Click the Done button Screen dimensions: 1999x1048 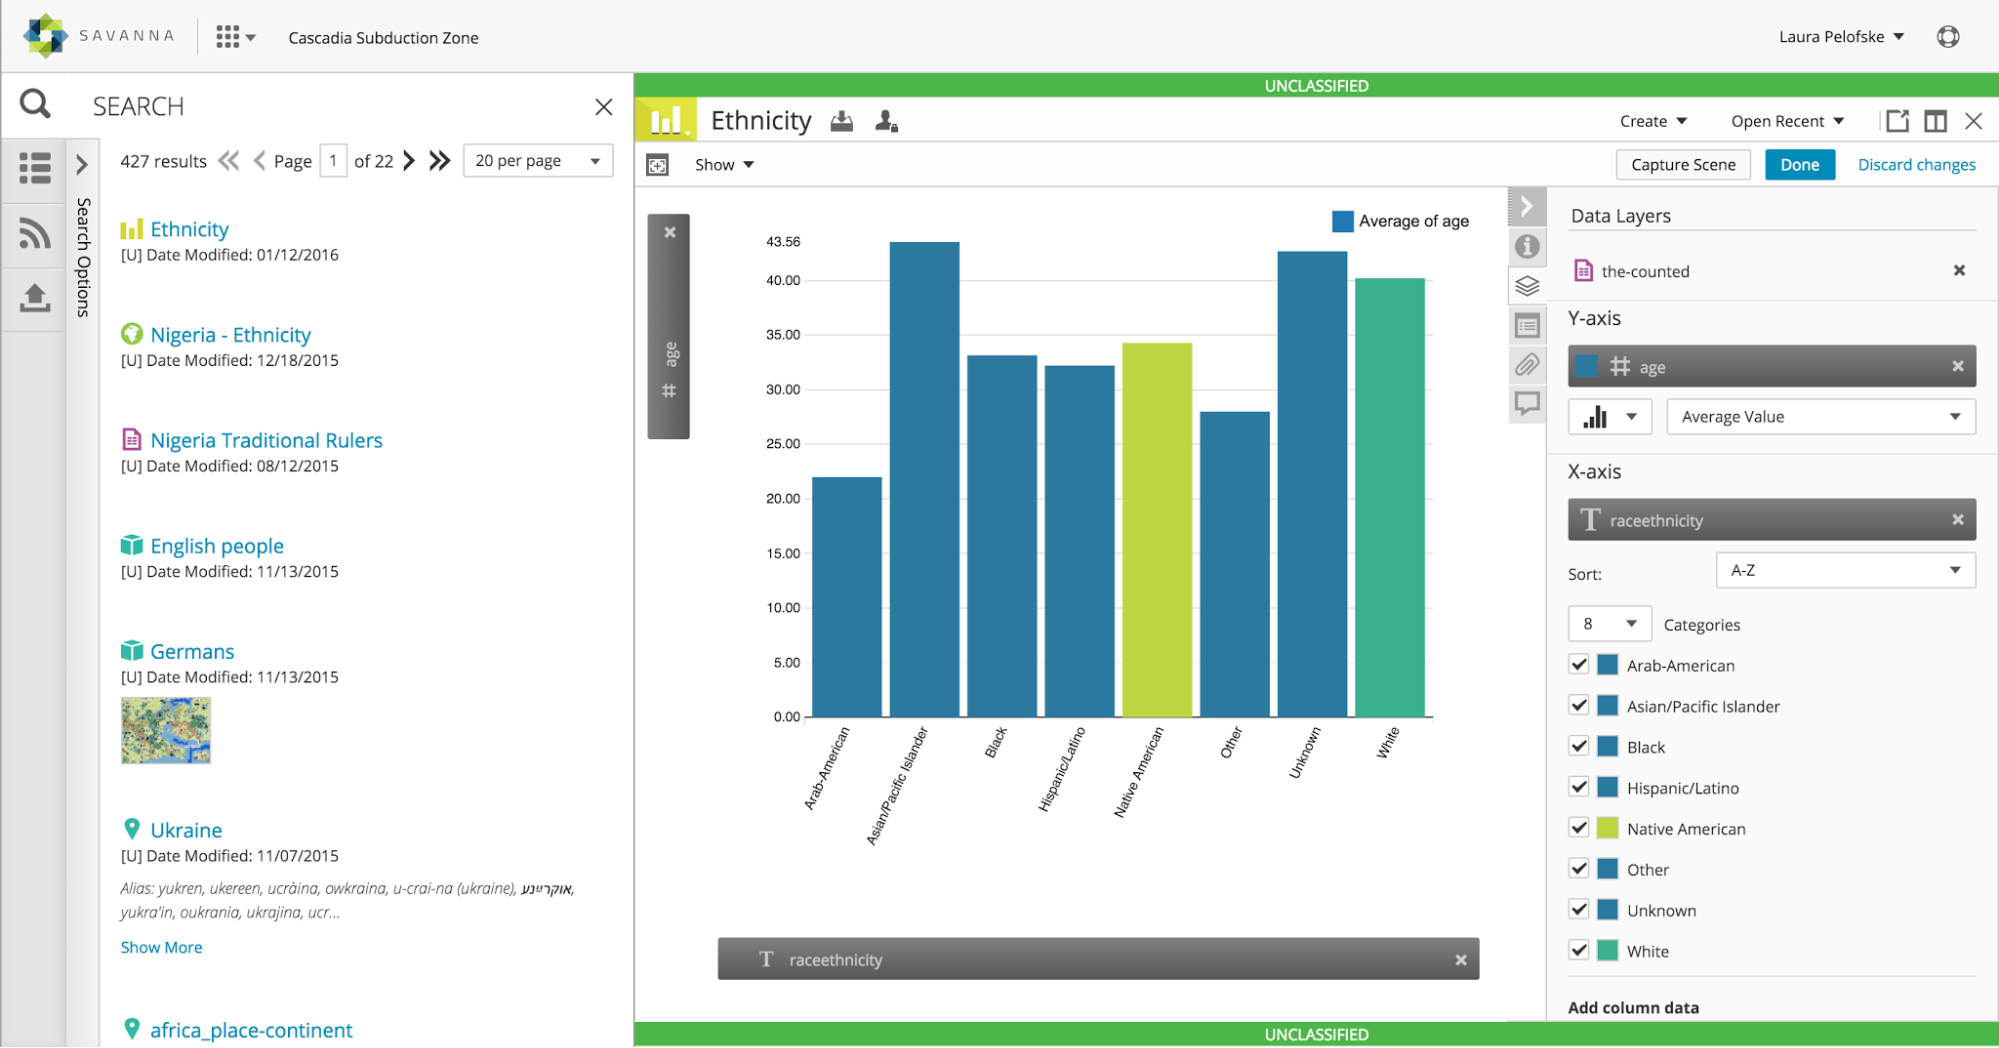(1799, 165)
